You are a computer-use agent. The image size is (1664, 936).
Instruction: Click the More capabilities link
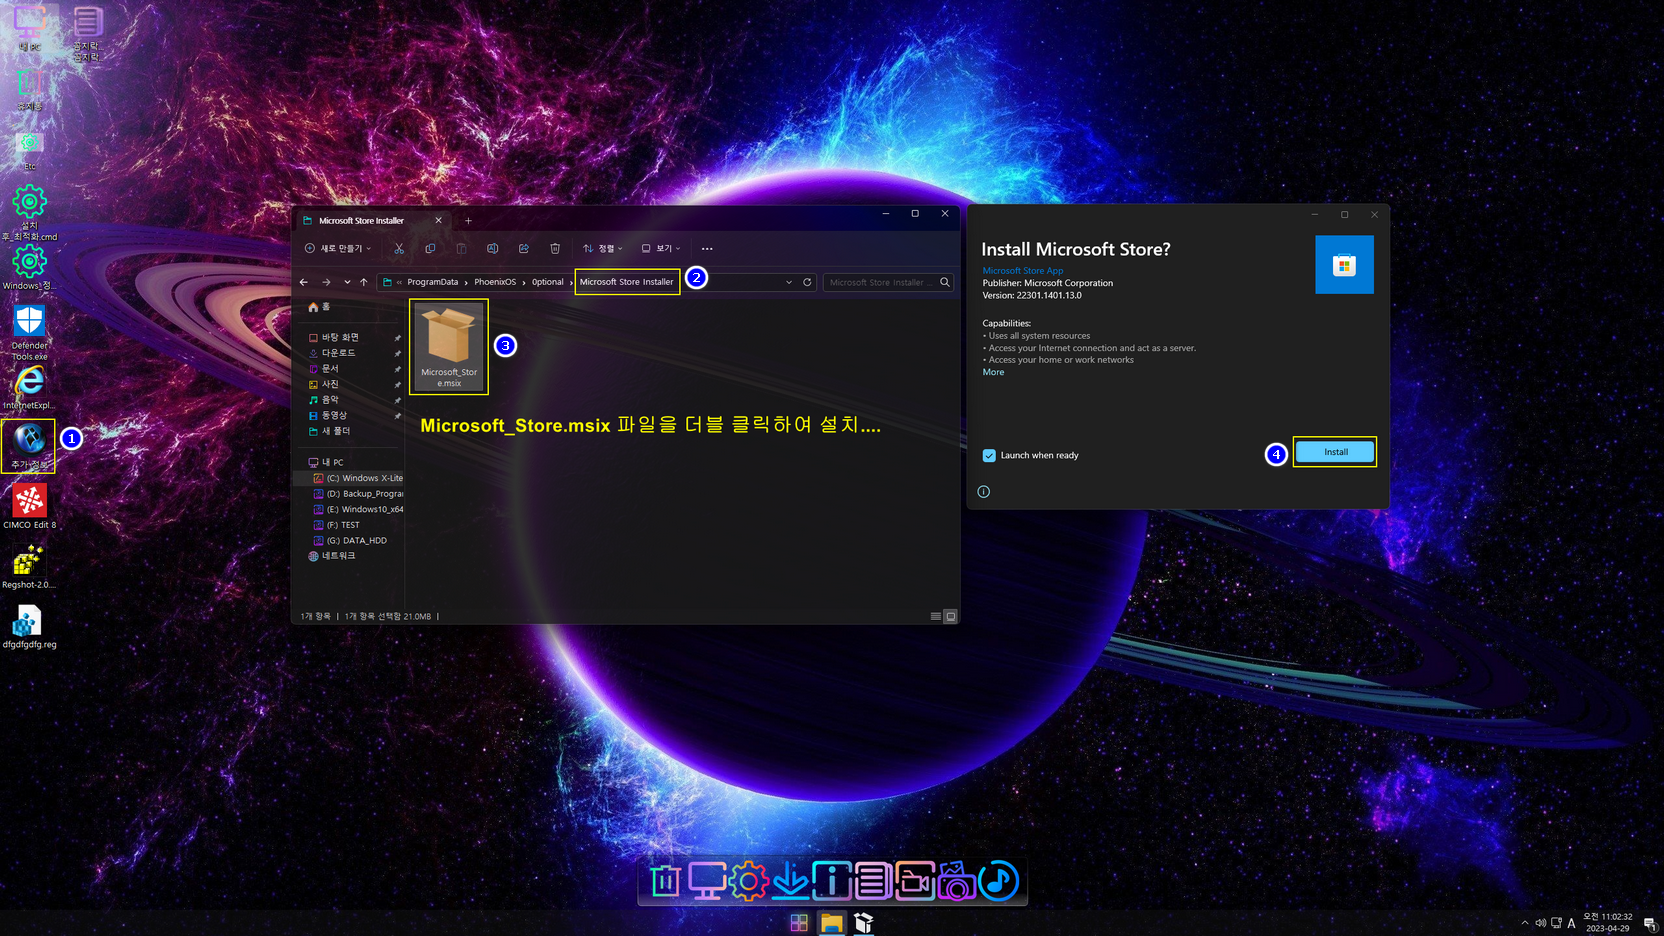(993, 372)
